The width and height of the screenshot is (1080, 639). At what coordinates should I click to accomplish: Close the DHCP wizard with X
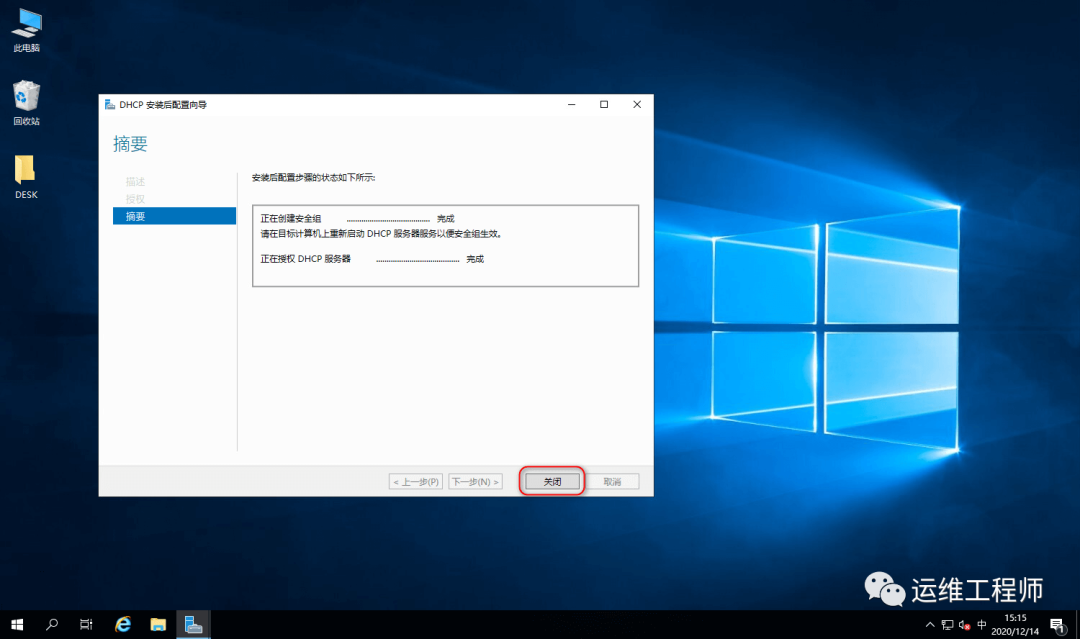(x=637, y=105)
